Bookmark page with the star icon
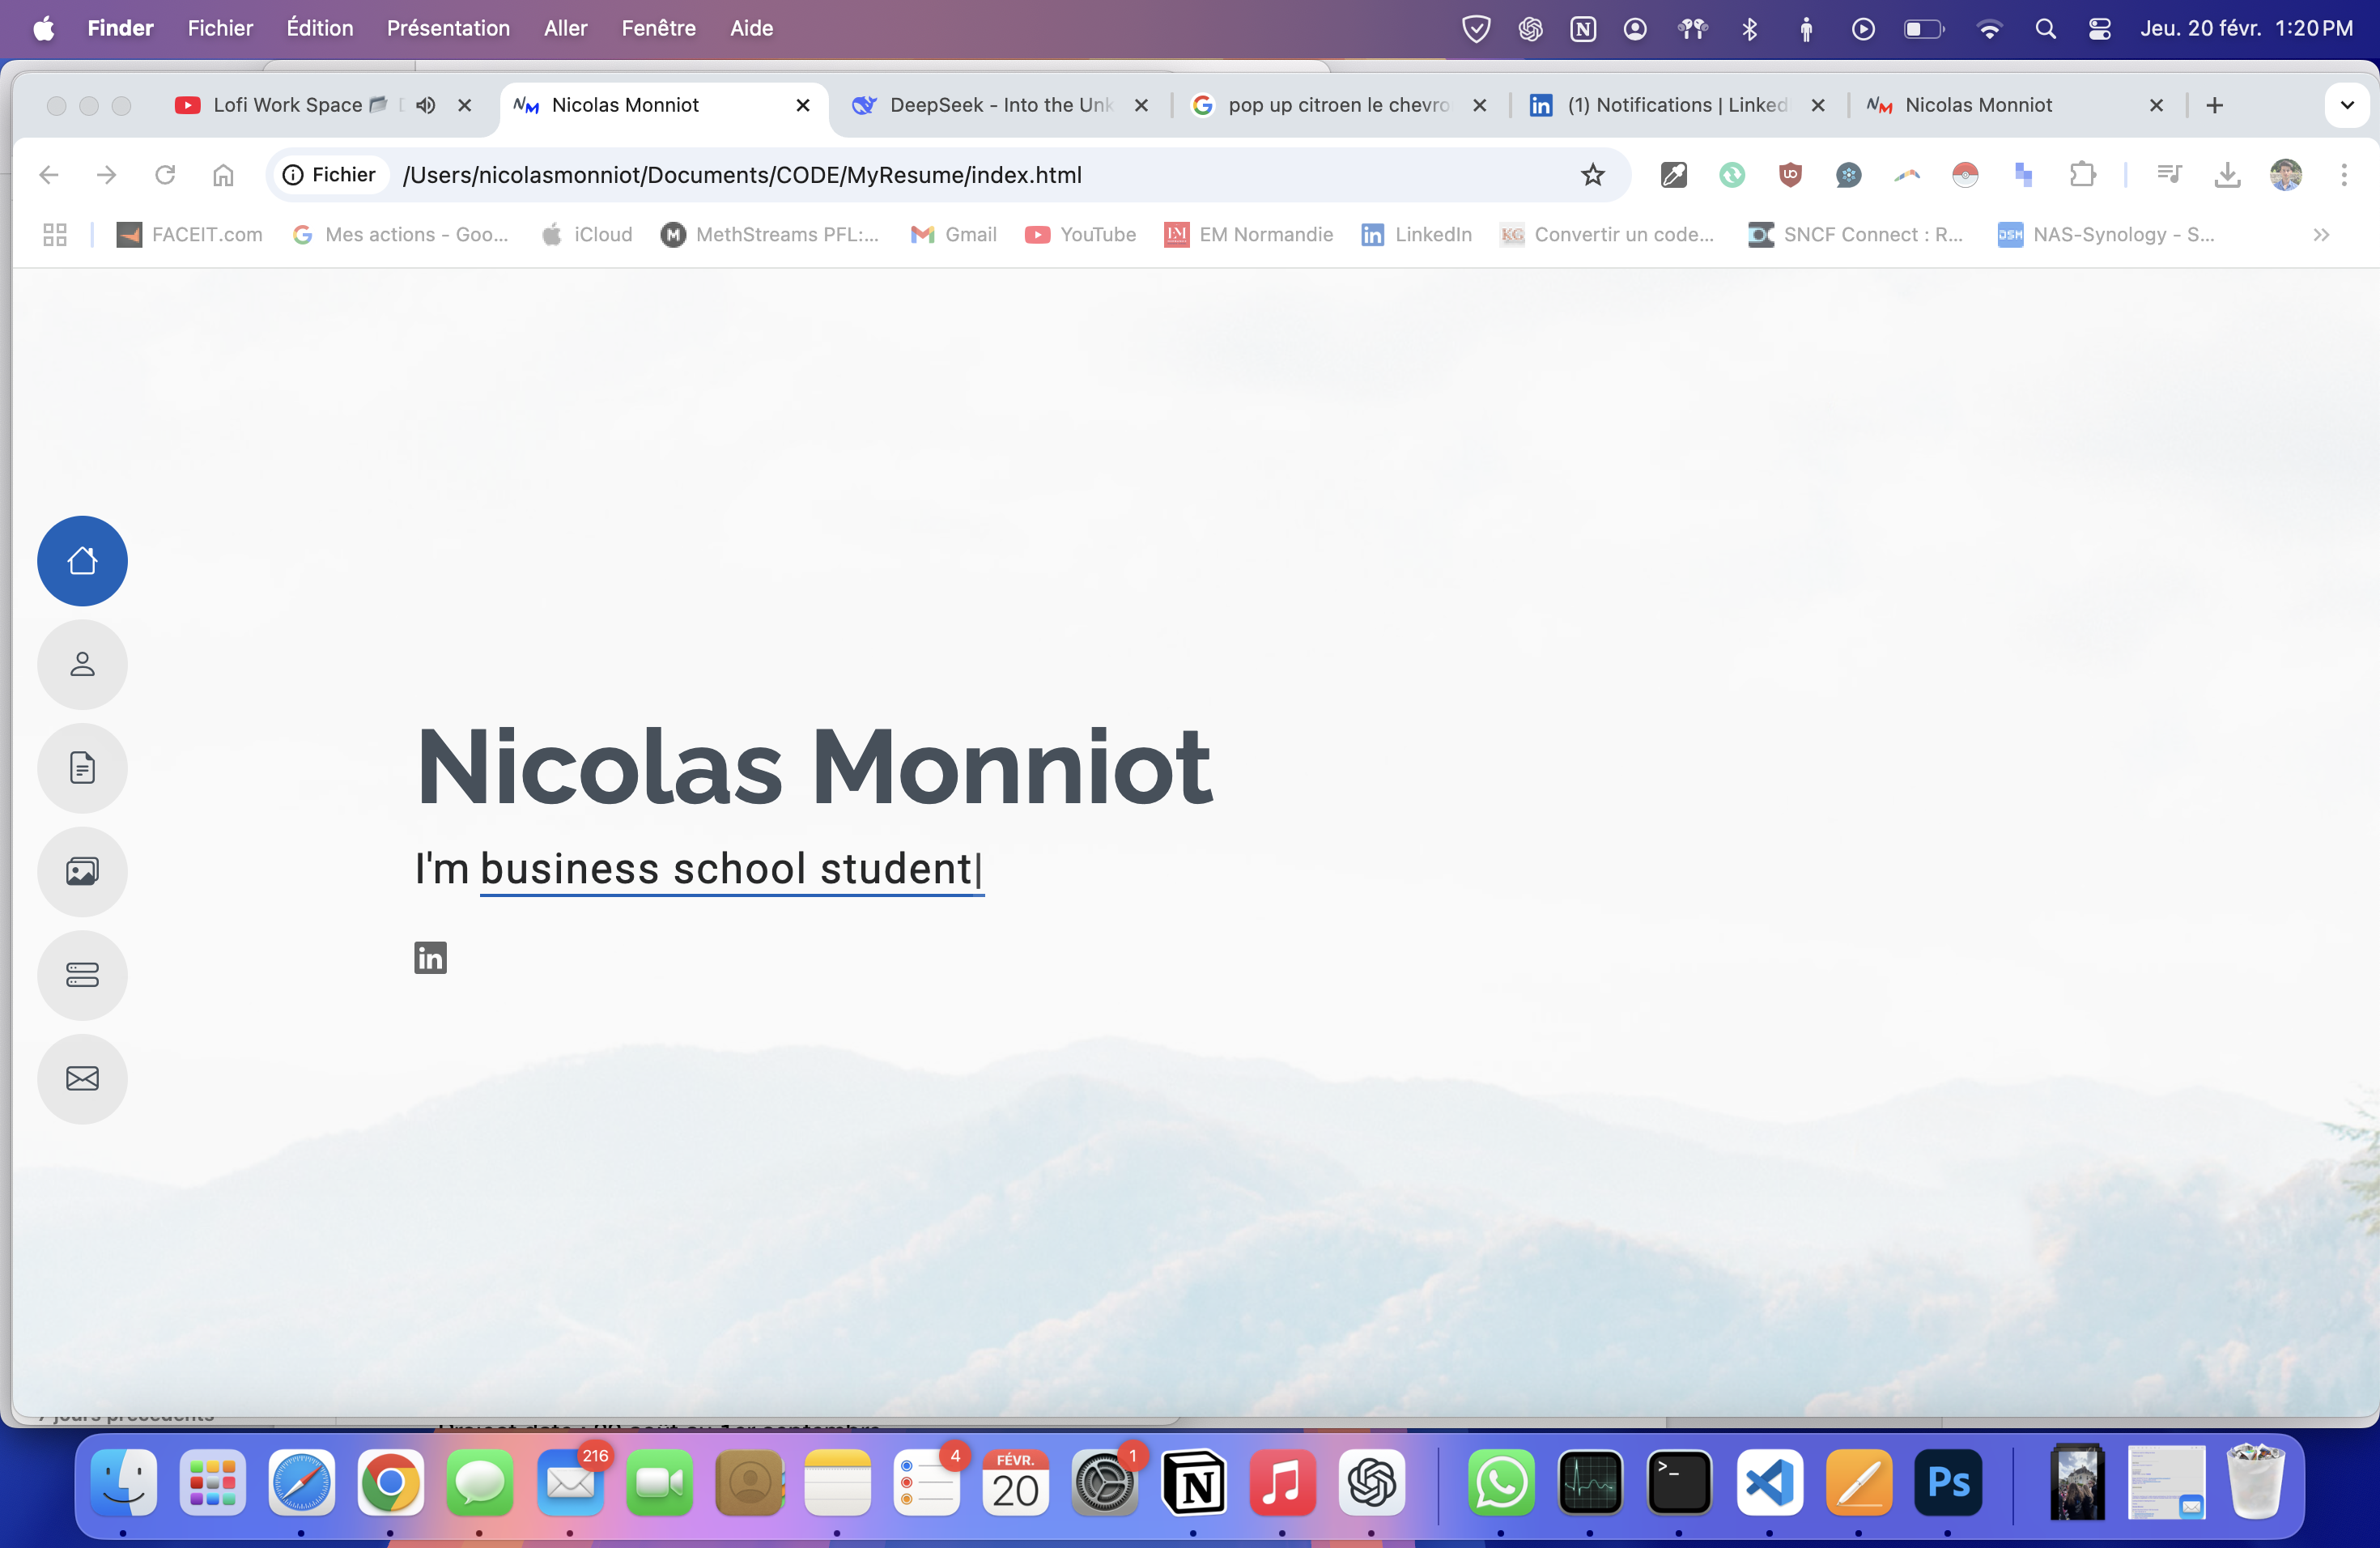The width and height of the screenshot is (2380, 1548). (x=1592, y=175)
